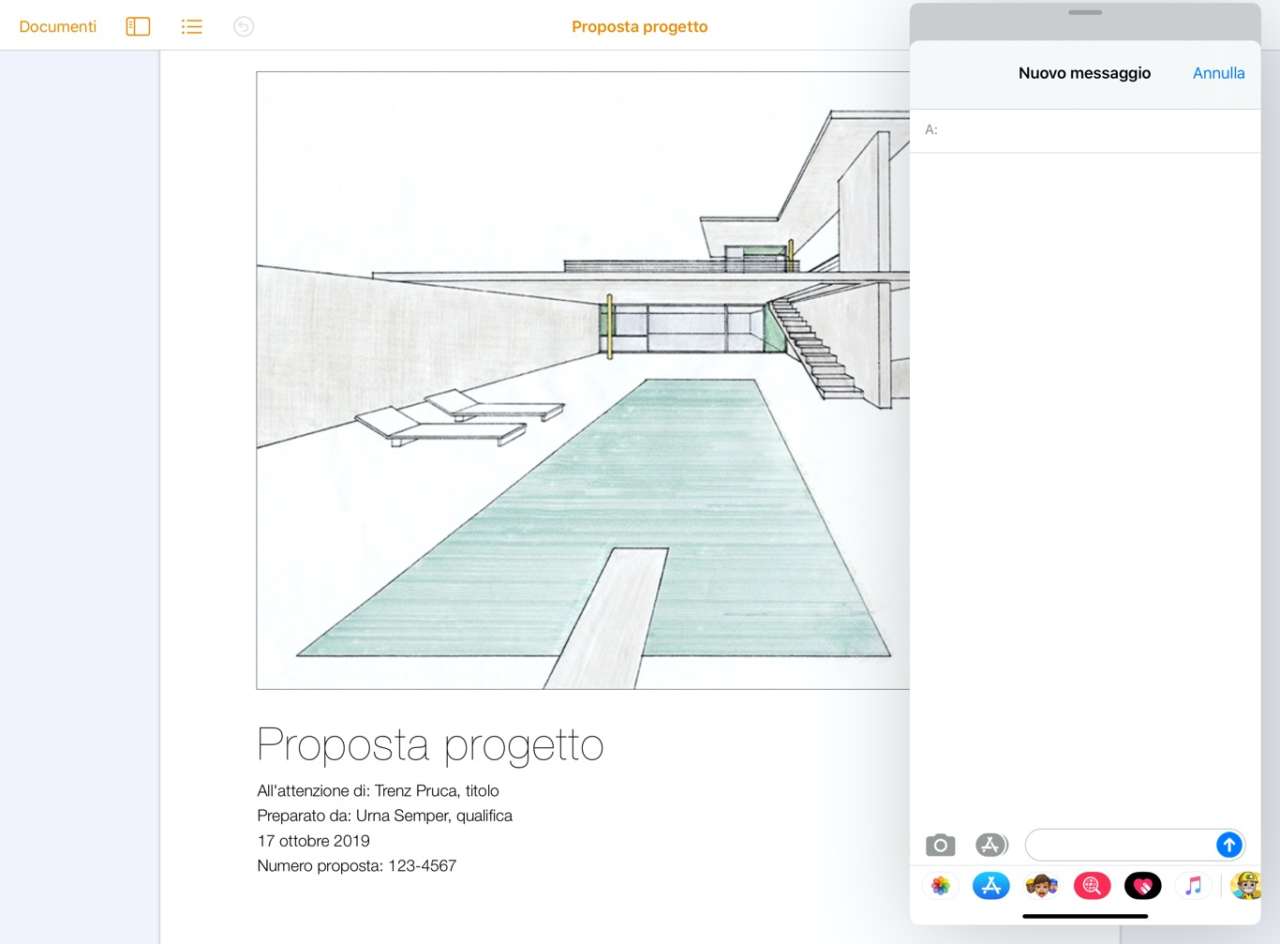Cancel the new message with Annulla
The image size is (1280, 944).
click(x=1218, y=73)
